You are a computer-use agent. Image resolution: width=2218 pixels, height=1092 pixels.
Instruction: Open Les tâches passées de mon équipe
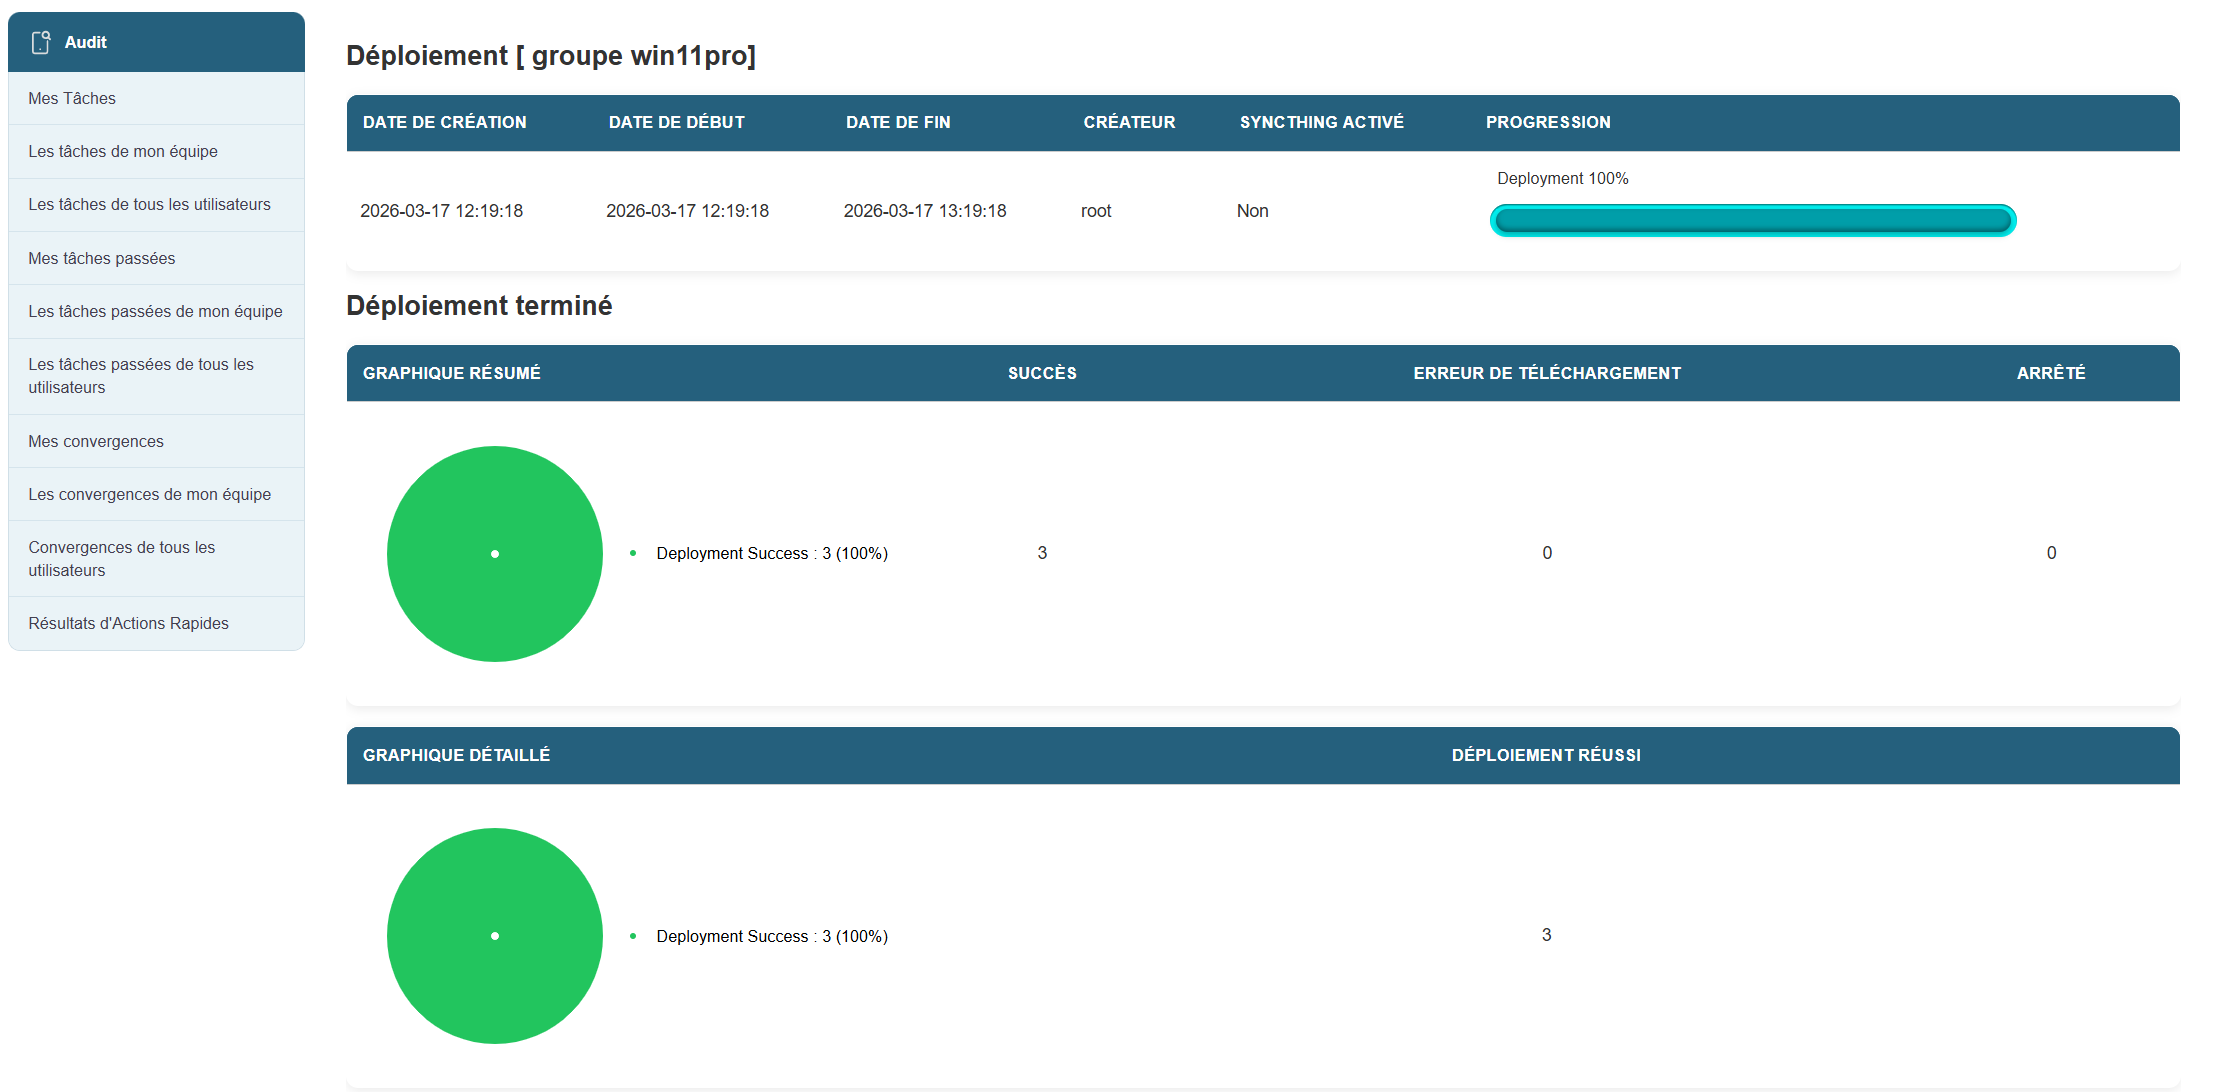(155, 311)
